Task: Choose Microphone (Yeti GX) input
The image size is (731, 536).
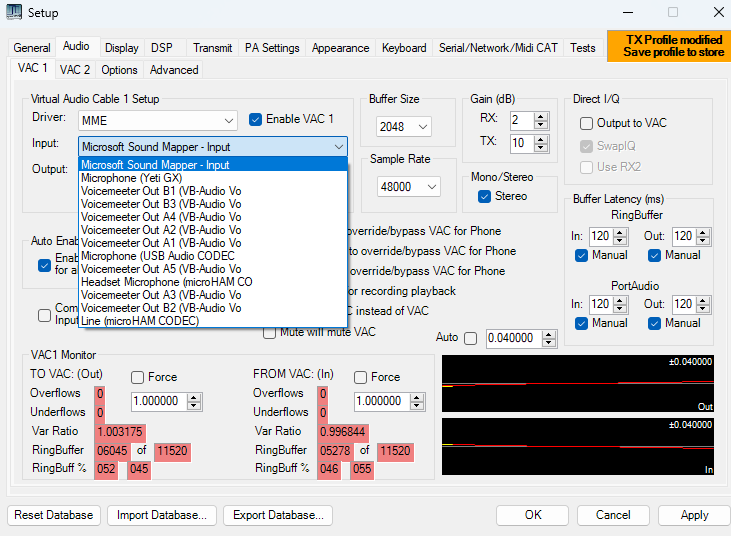Action: (213, 178)
